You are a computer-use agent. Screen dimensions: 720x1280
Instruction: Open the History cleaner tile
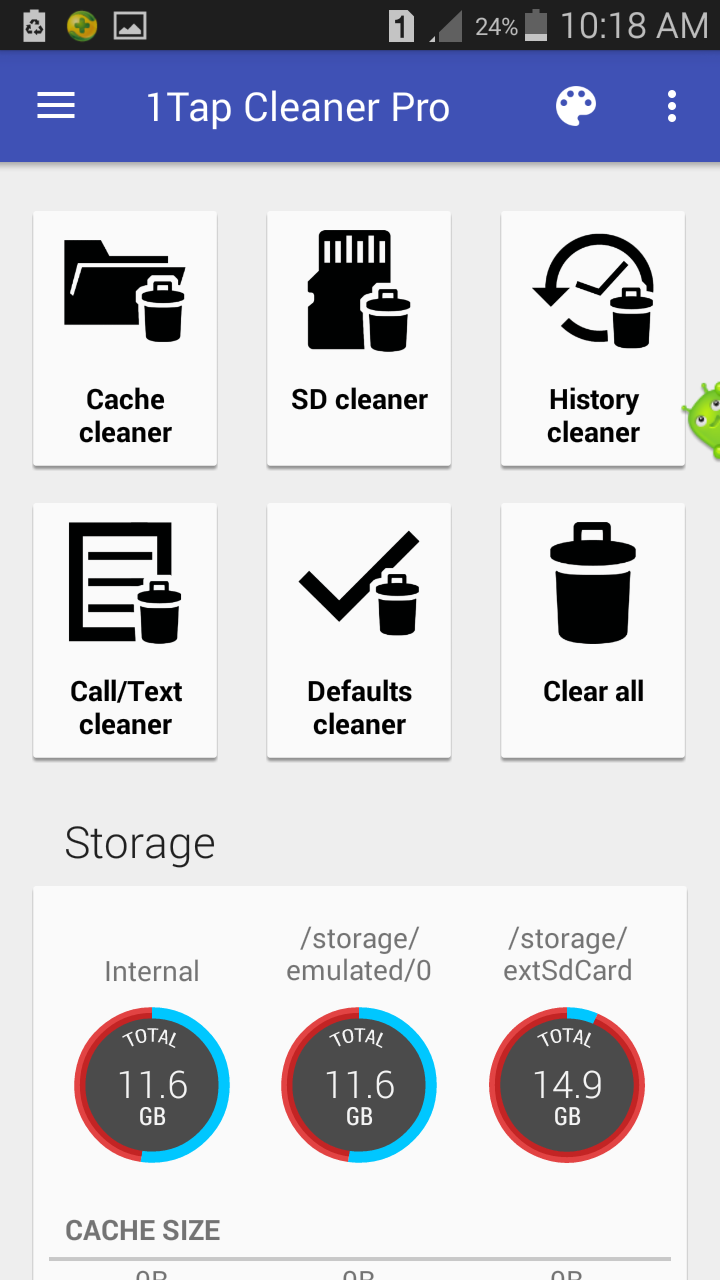click(593, 338)
